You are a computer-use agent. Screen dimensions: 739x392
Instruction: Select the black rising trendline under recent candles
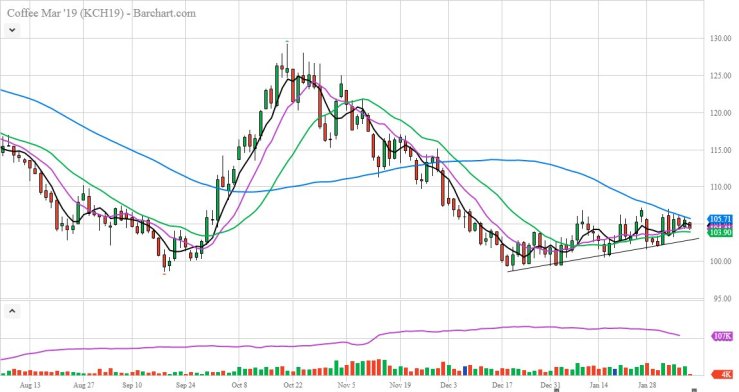coord(603,255)
